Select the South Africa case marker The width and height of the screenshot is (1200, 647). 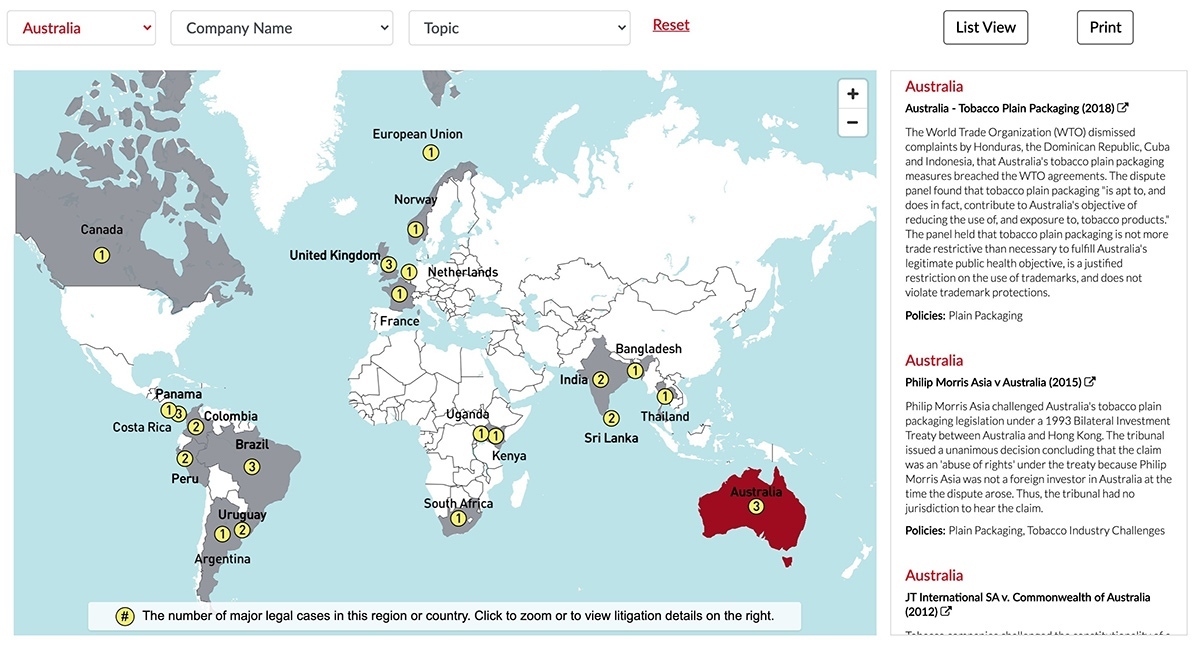click(x=458, y=518)
